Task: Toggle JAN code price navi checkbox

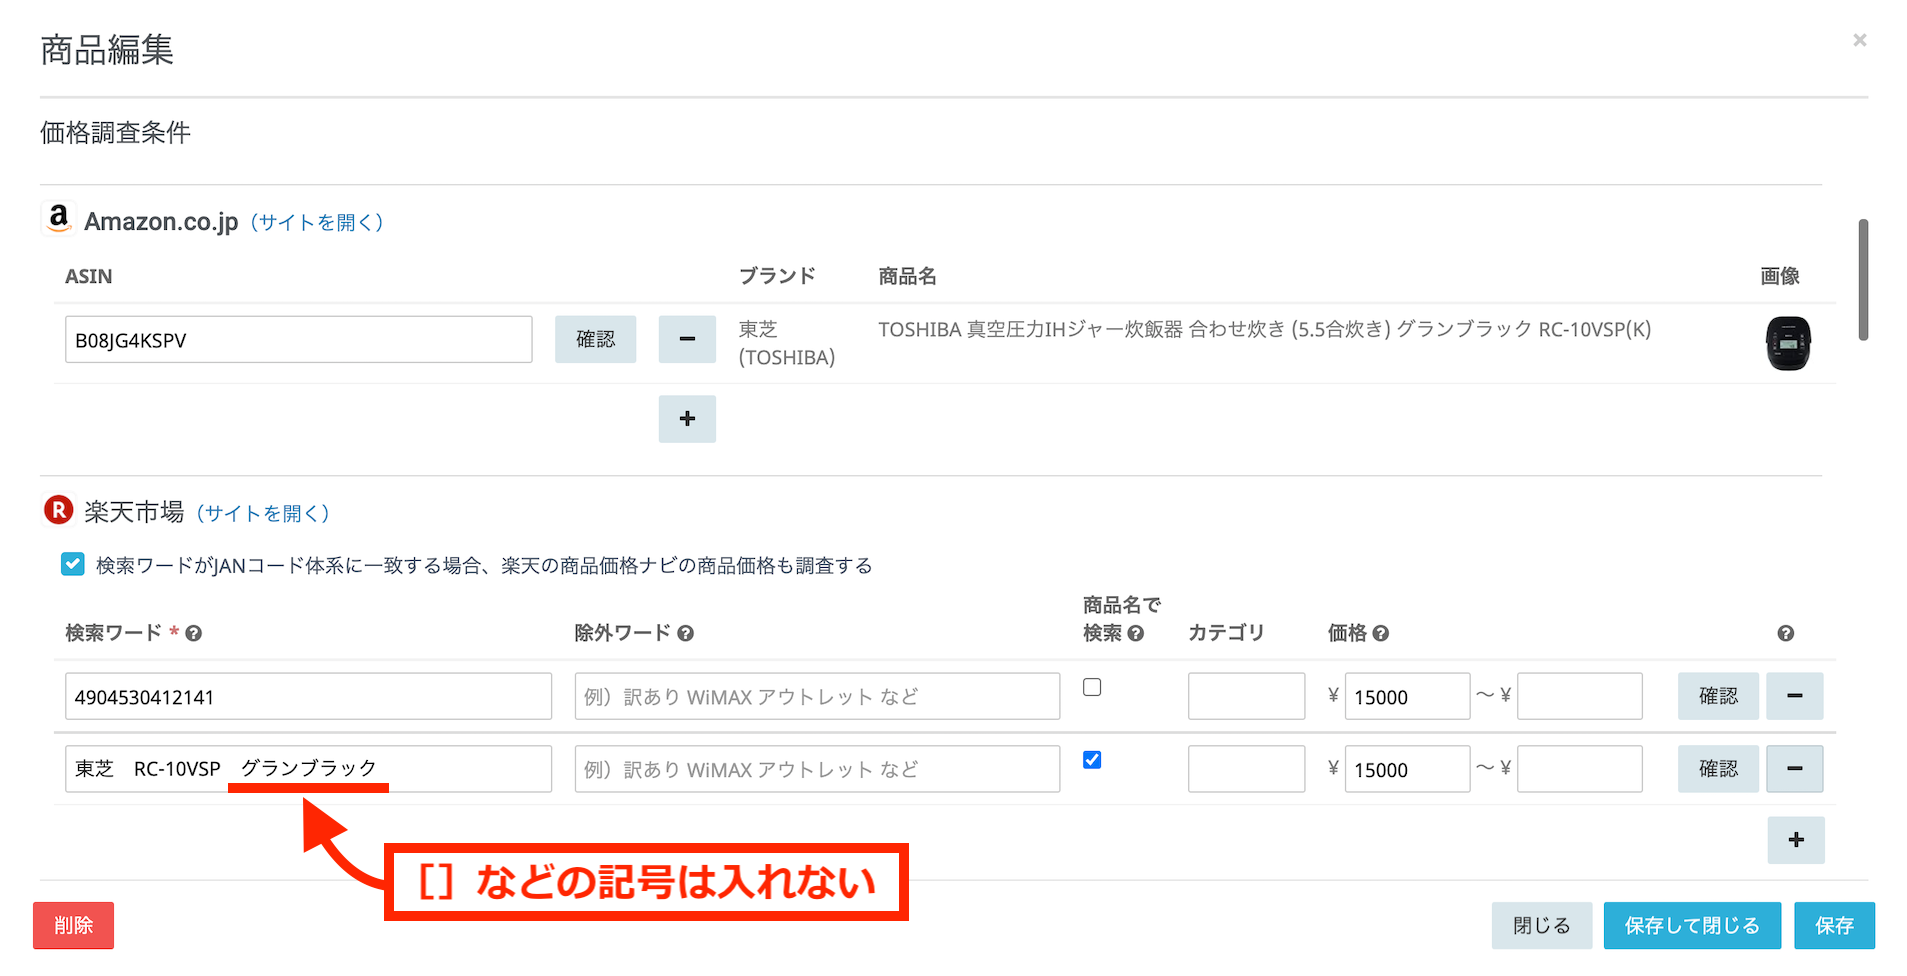Action: pyautogui.click(x=73, y=565)
